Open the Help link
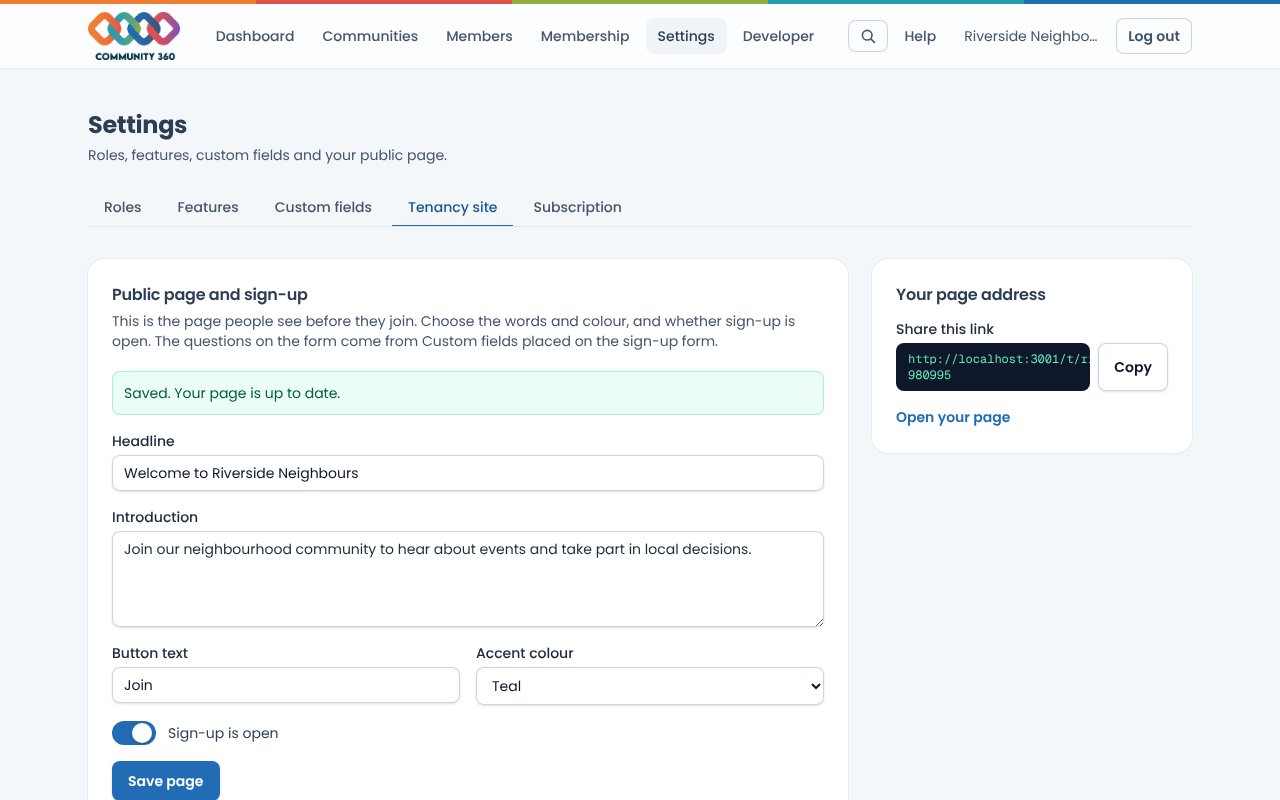This screenshot has width=1280, height=800. click(920, 36)
